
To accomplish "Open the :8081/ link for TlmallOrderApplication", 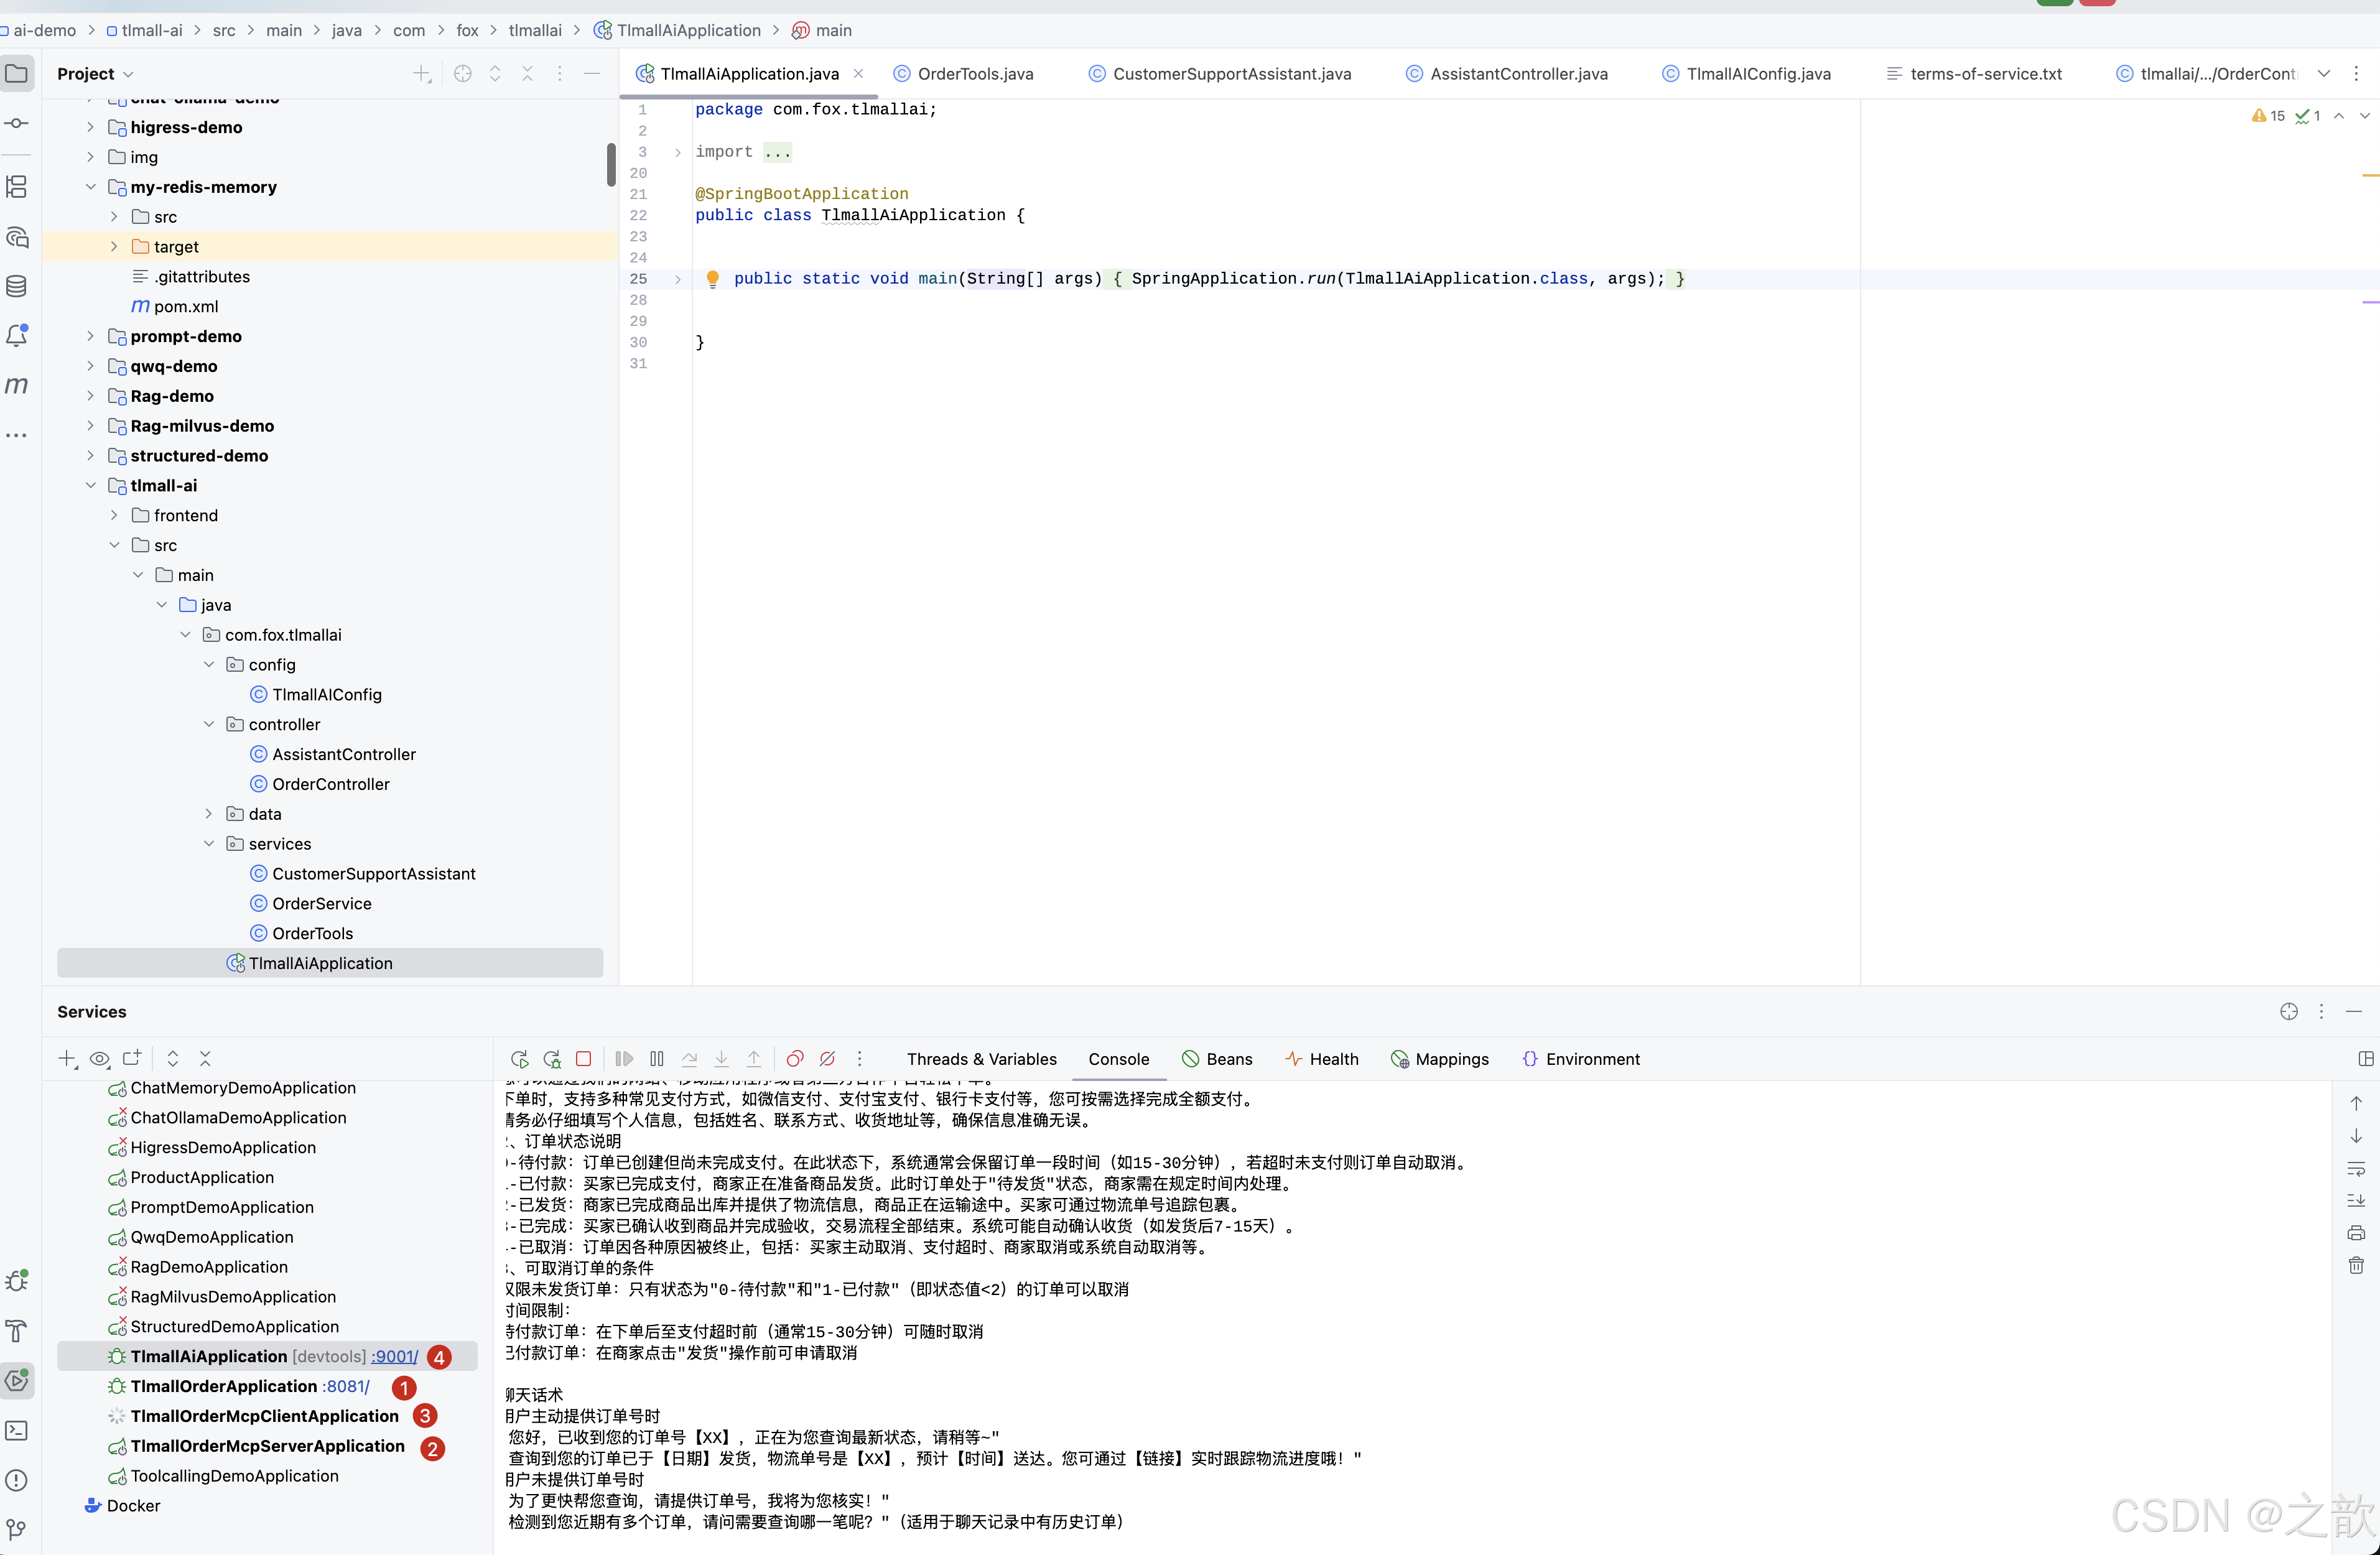I will (x=346, y=1387).
